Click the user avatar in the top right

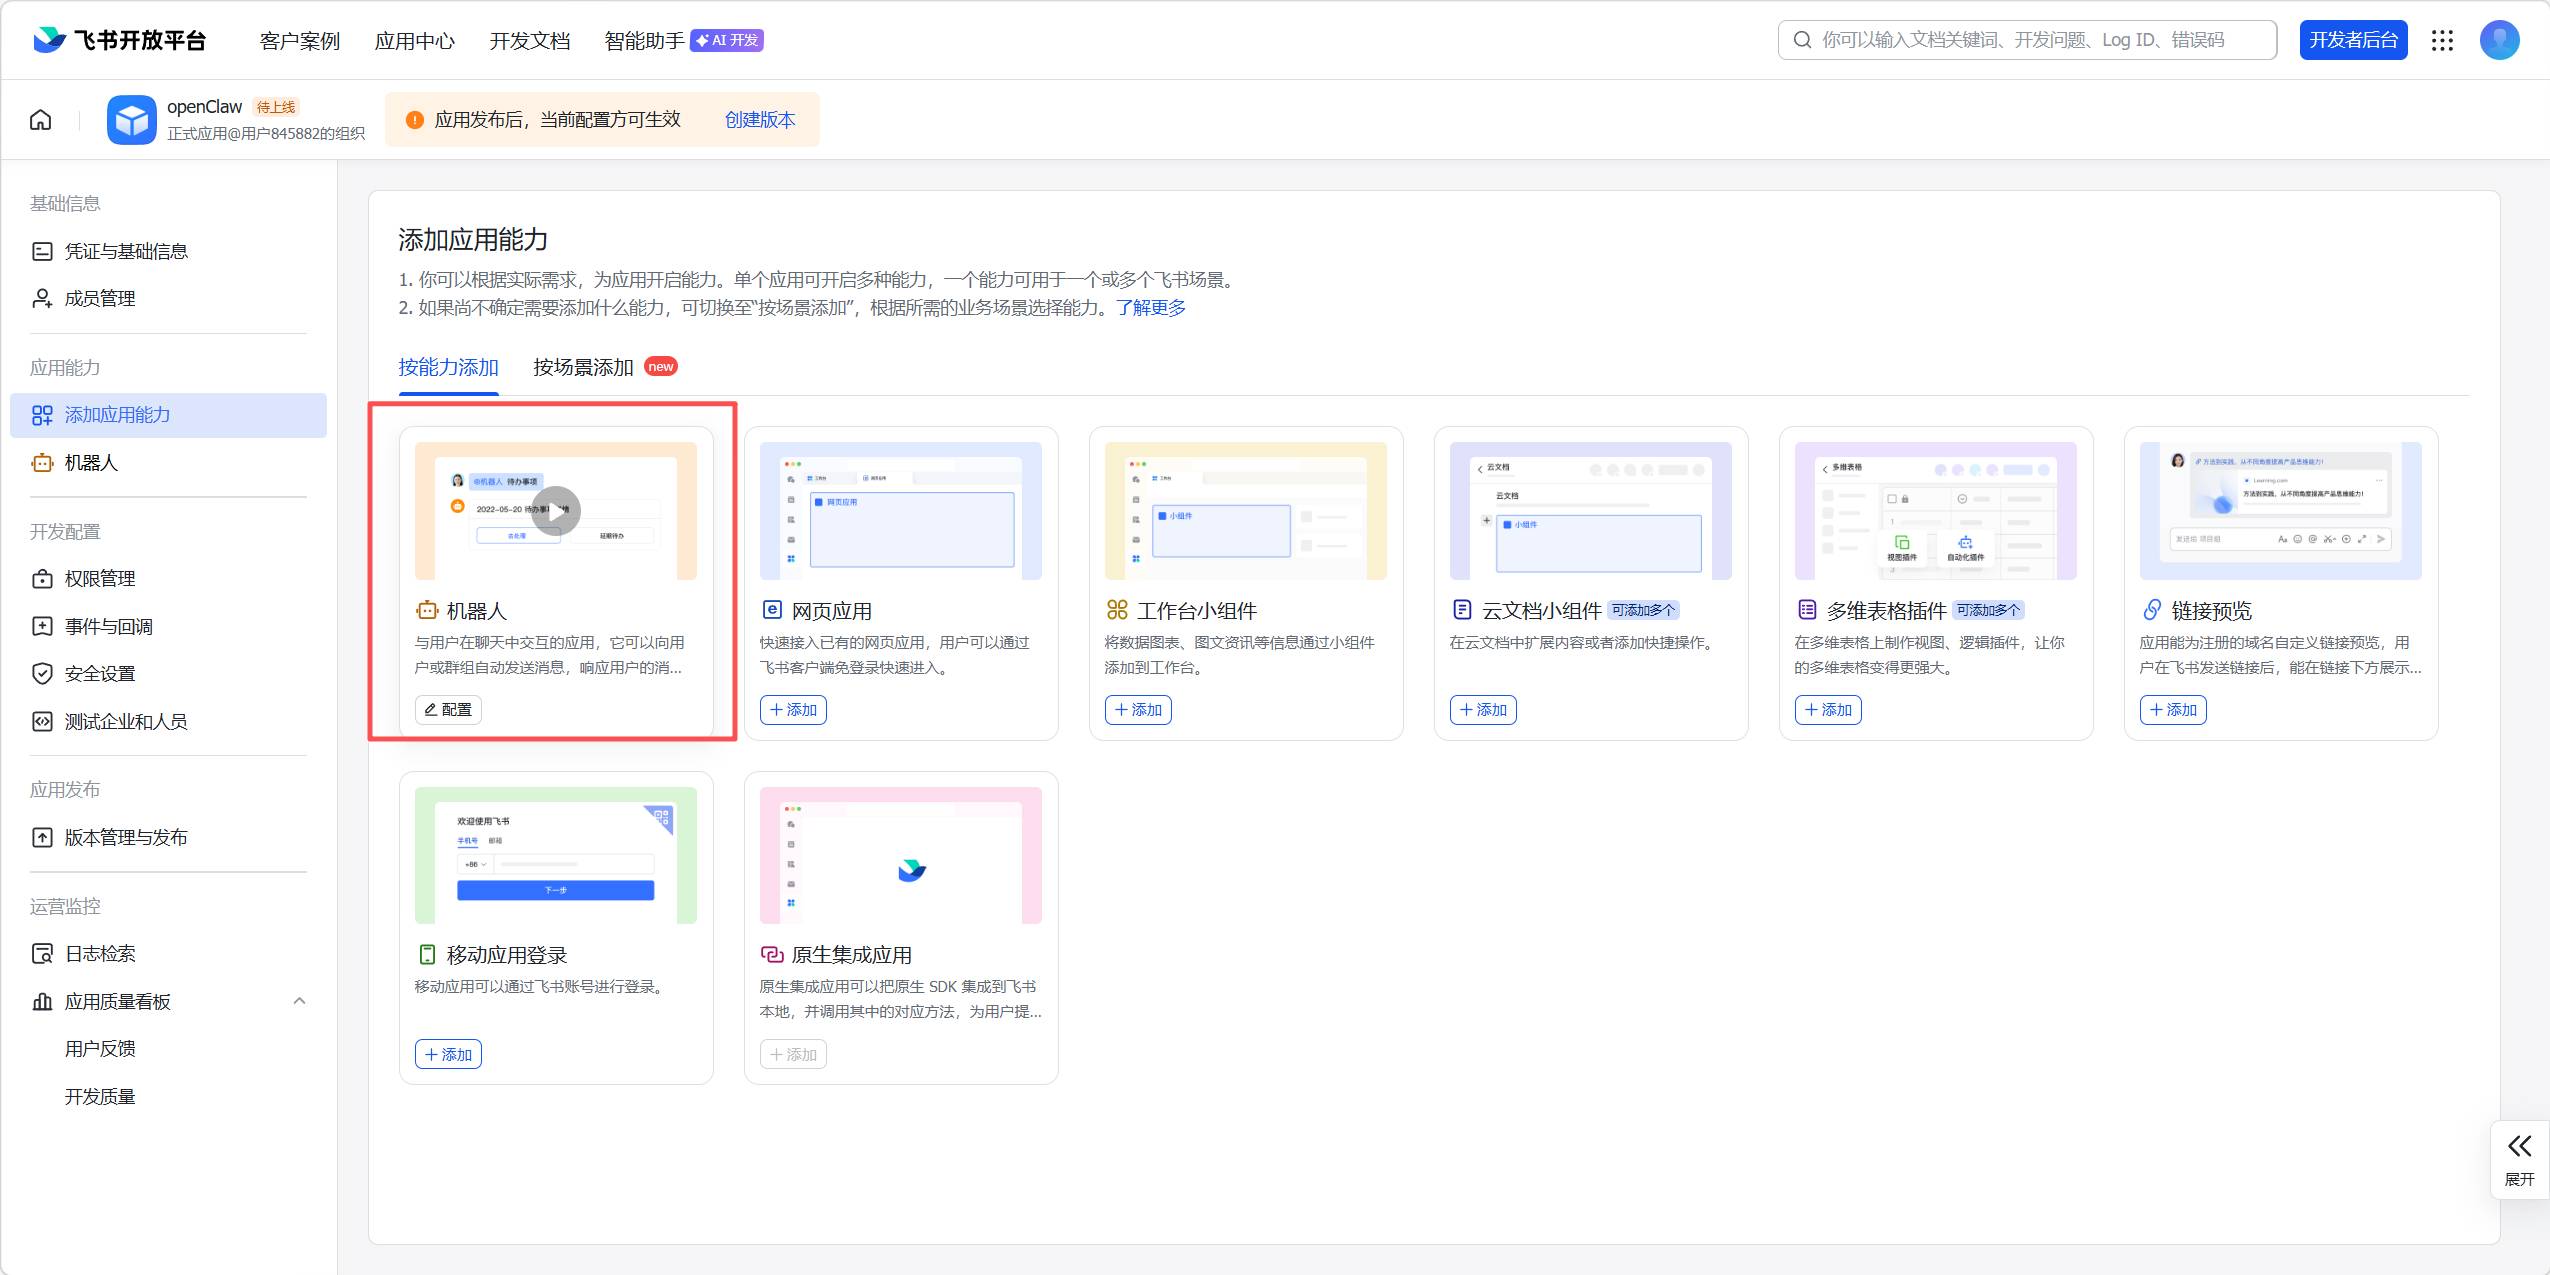pyautogui.click(x=2499, y=40)
